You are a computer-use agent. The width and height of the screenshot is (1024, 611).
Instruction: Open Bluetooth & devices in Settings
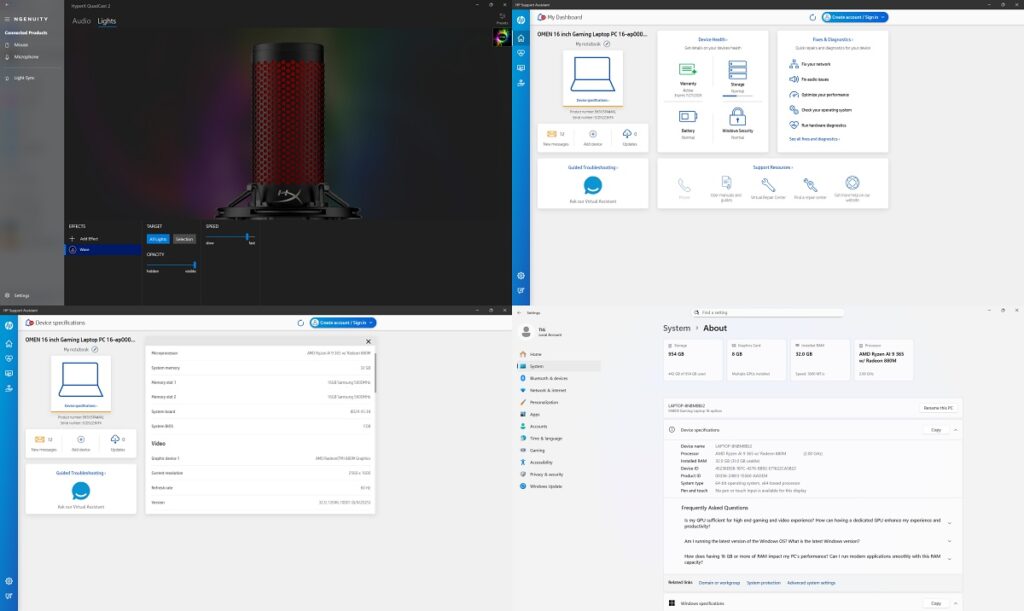pyautogui.click(x=549, y=378)
